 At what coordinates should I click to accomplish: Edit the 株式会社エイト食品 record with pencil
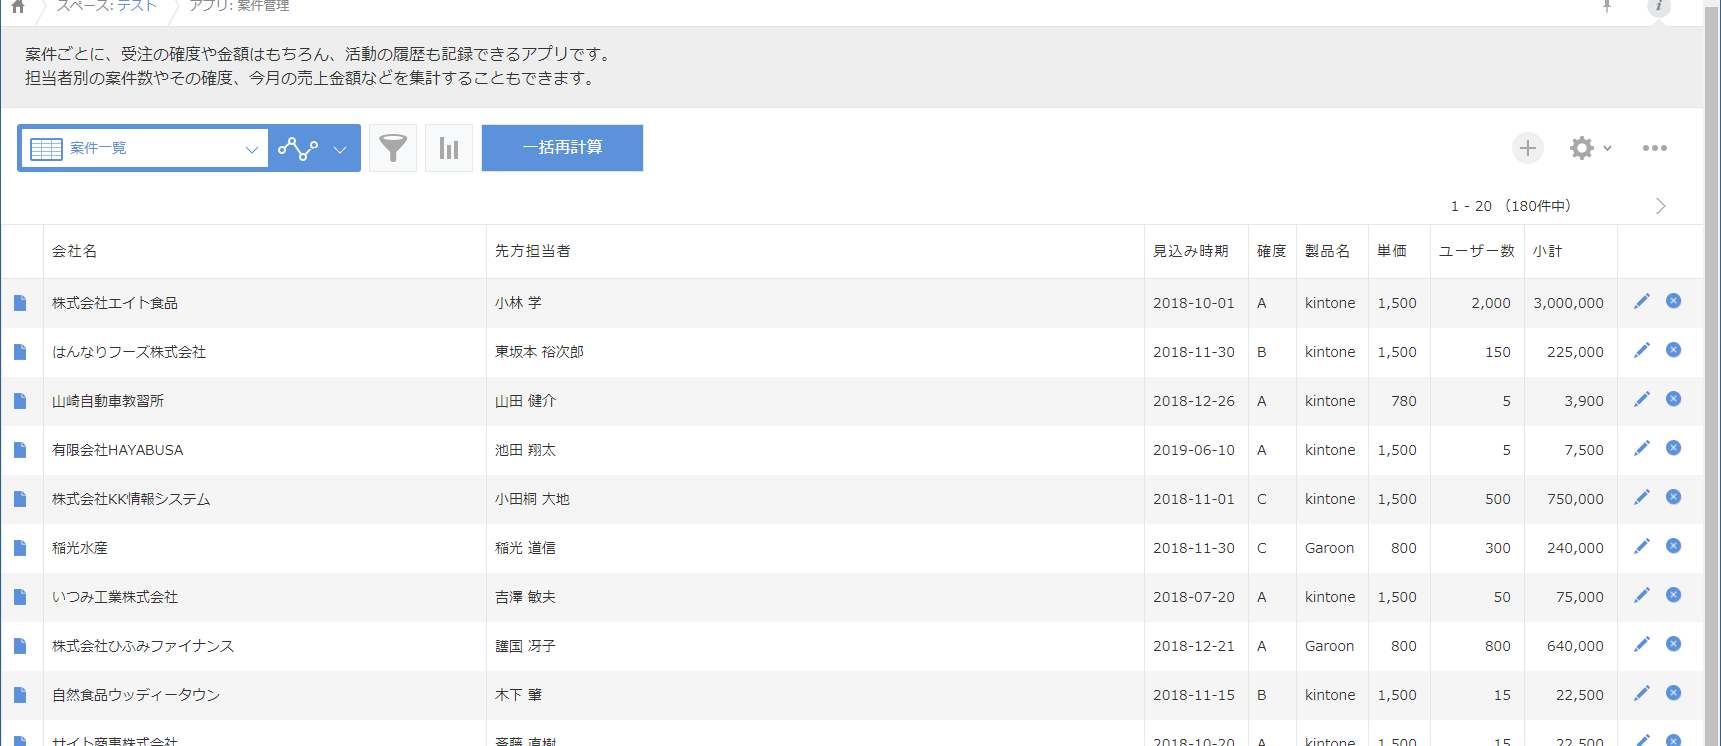1641,301
